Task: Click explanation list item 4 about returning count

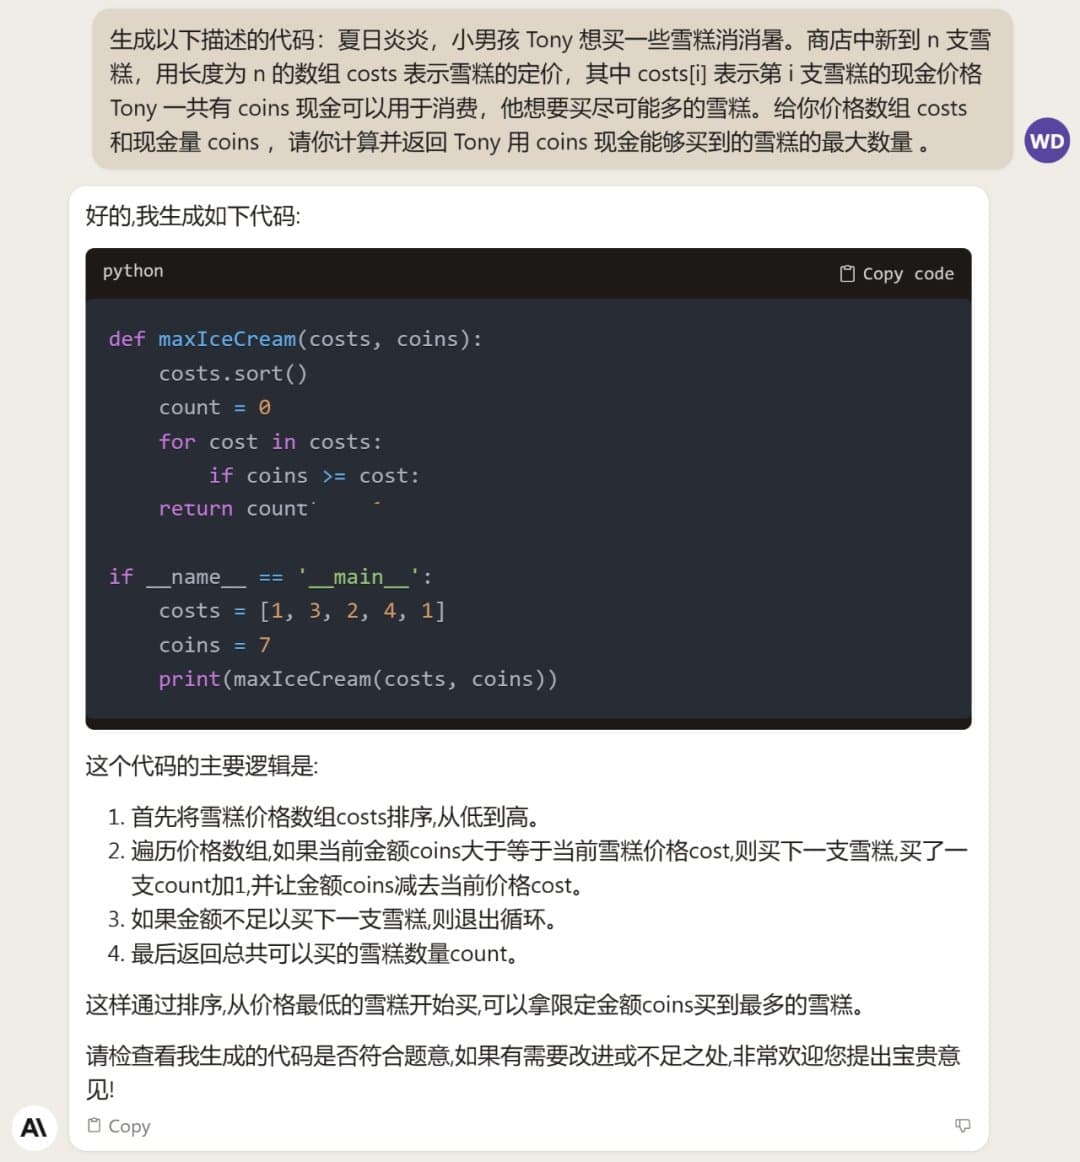Action: click(324, 953)
